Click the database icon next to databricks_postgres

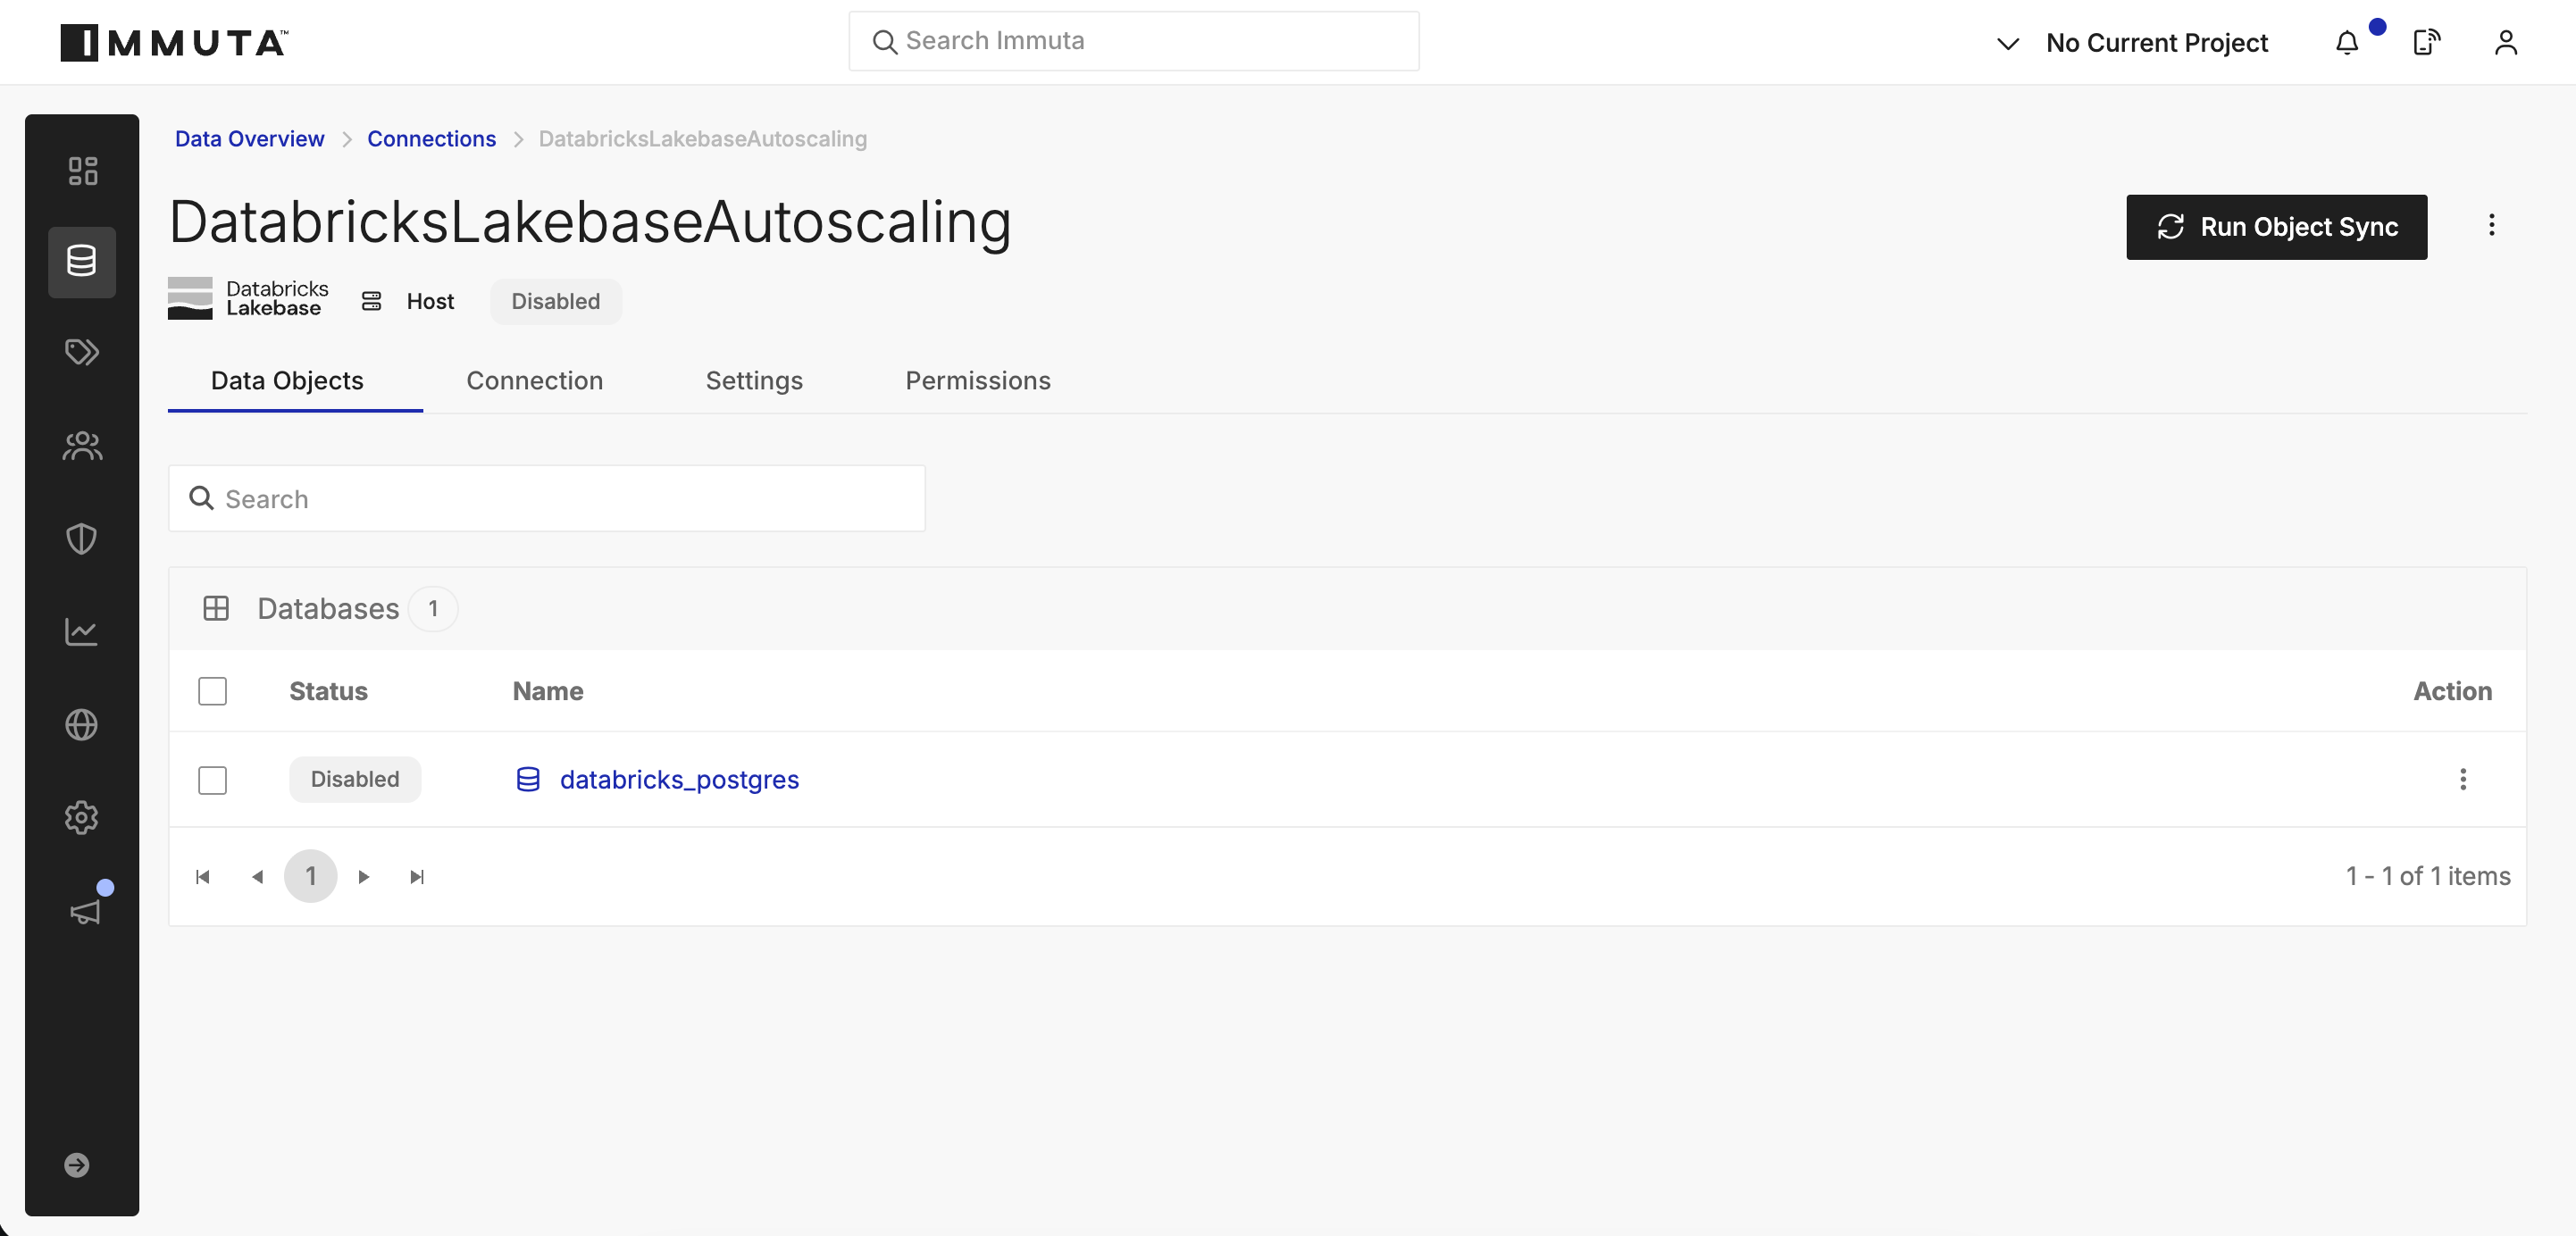point(528,779)
